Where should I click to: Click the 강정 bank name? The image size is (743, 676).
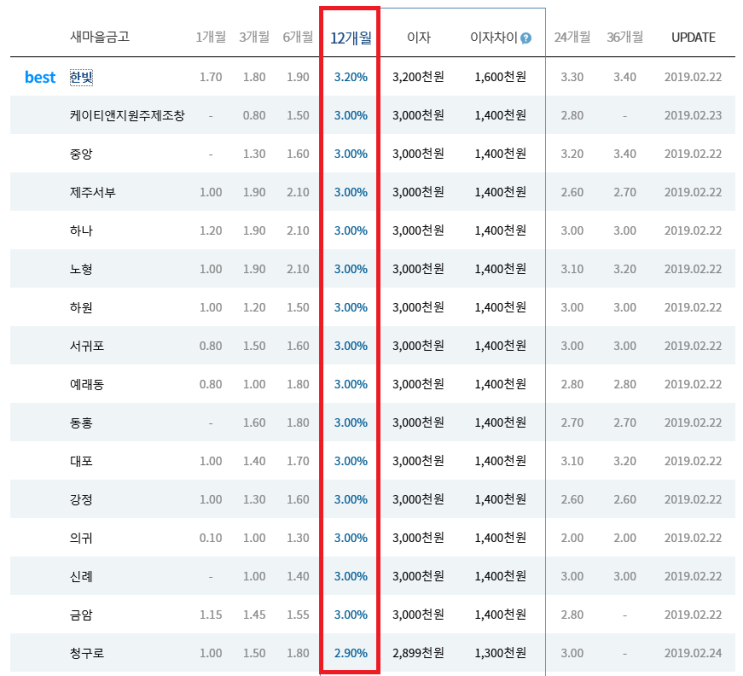[x=81, y=499]
